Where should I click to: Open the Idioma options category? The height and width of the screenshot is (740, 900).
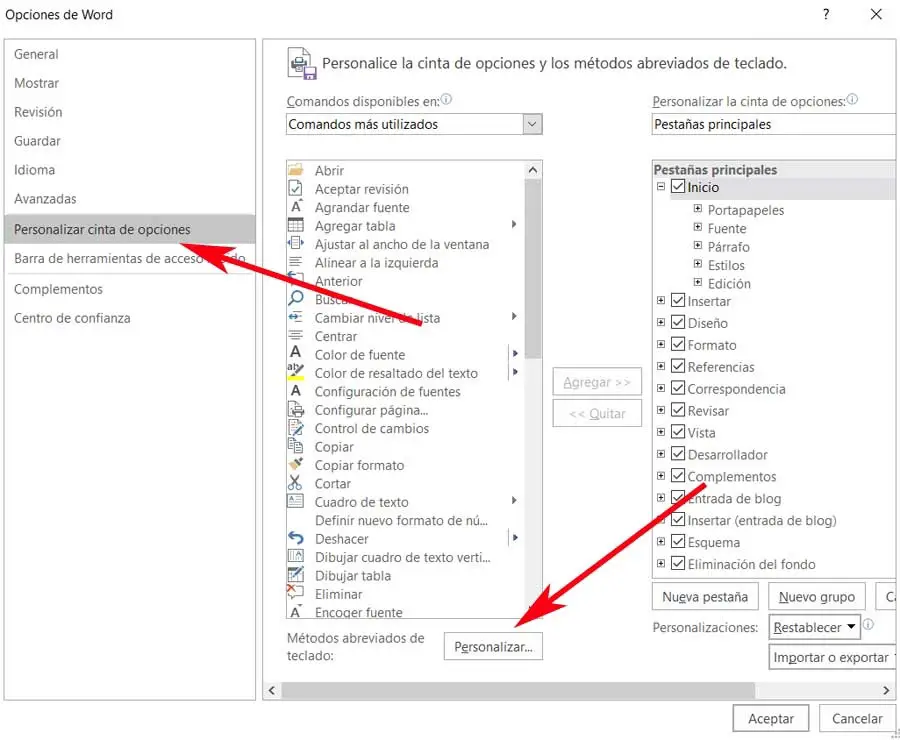point(130,170)
